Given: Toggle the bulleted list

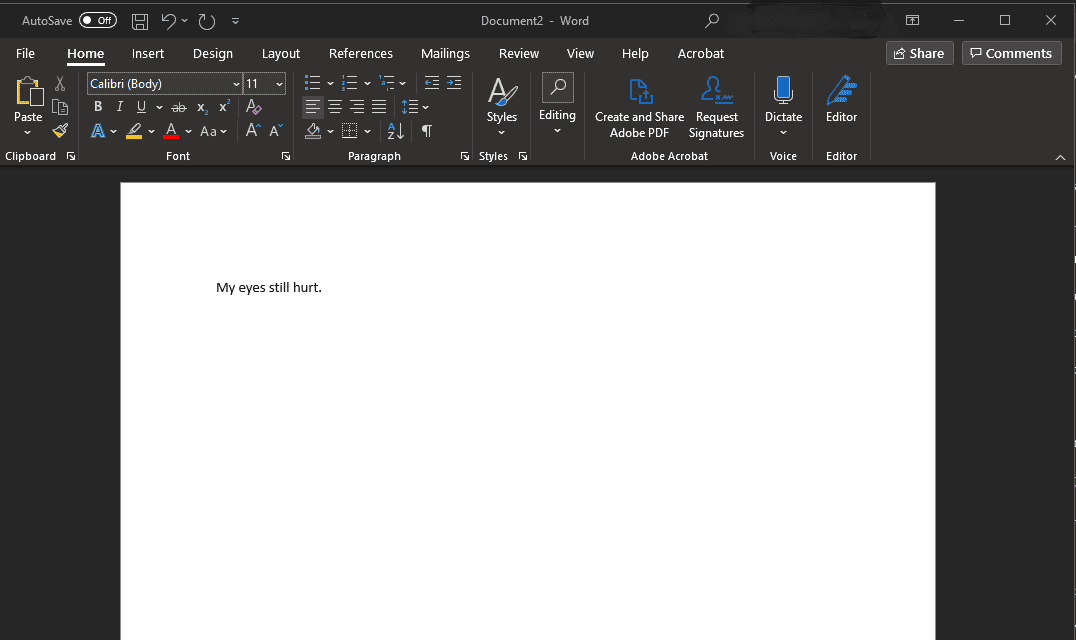Looking at the screenshot, I should (x=312, y=83).
